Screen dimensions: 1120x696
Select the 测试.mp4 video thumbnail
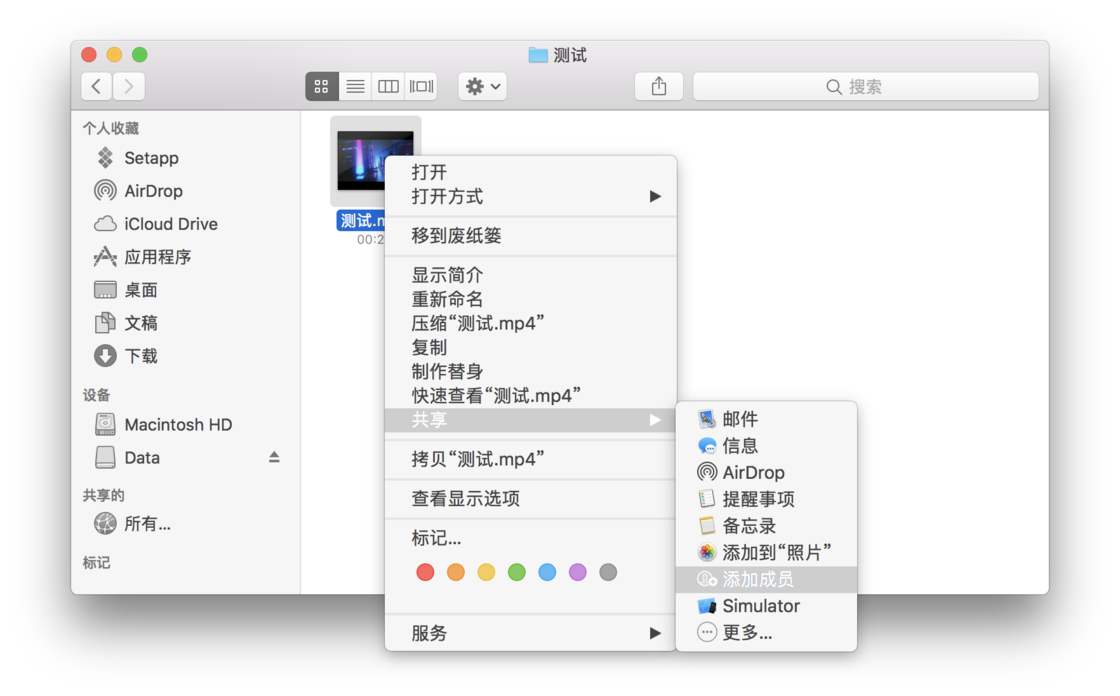click(x=375, y=163)
